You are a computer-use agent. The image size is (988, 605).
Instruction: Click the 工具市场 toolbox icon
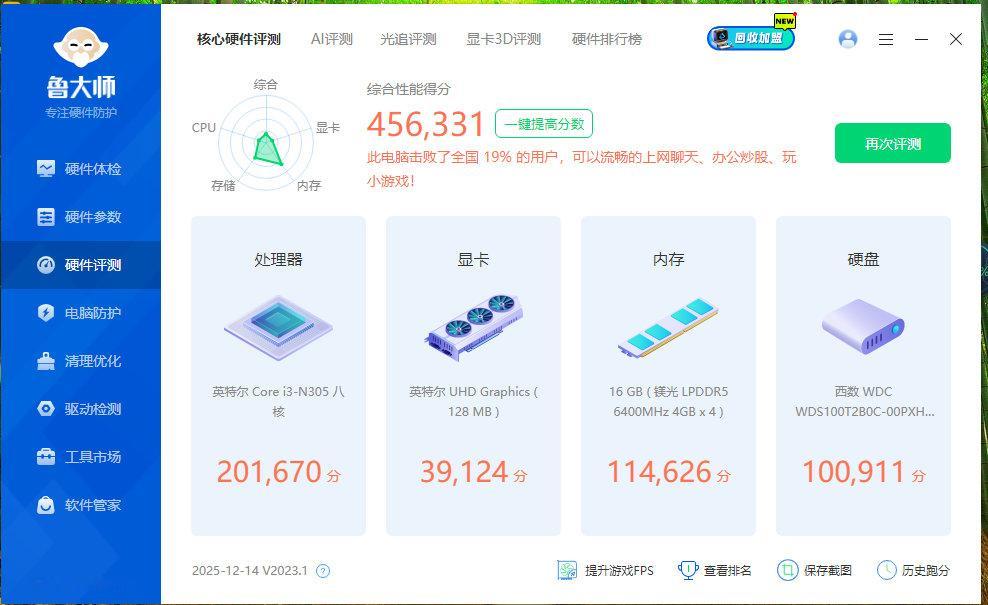(x=45, y=457)
